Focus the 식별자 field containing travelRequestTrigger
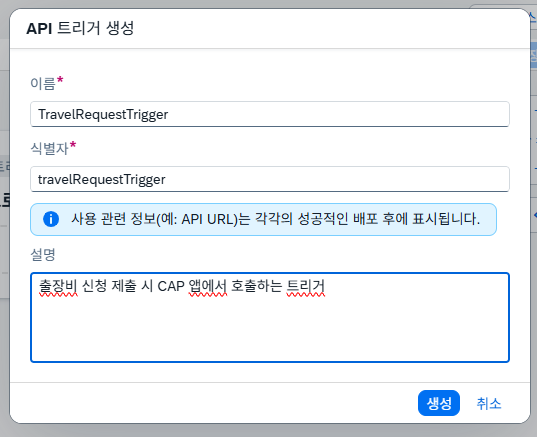 [270, 179]
